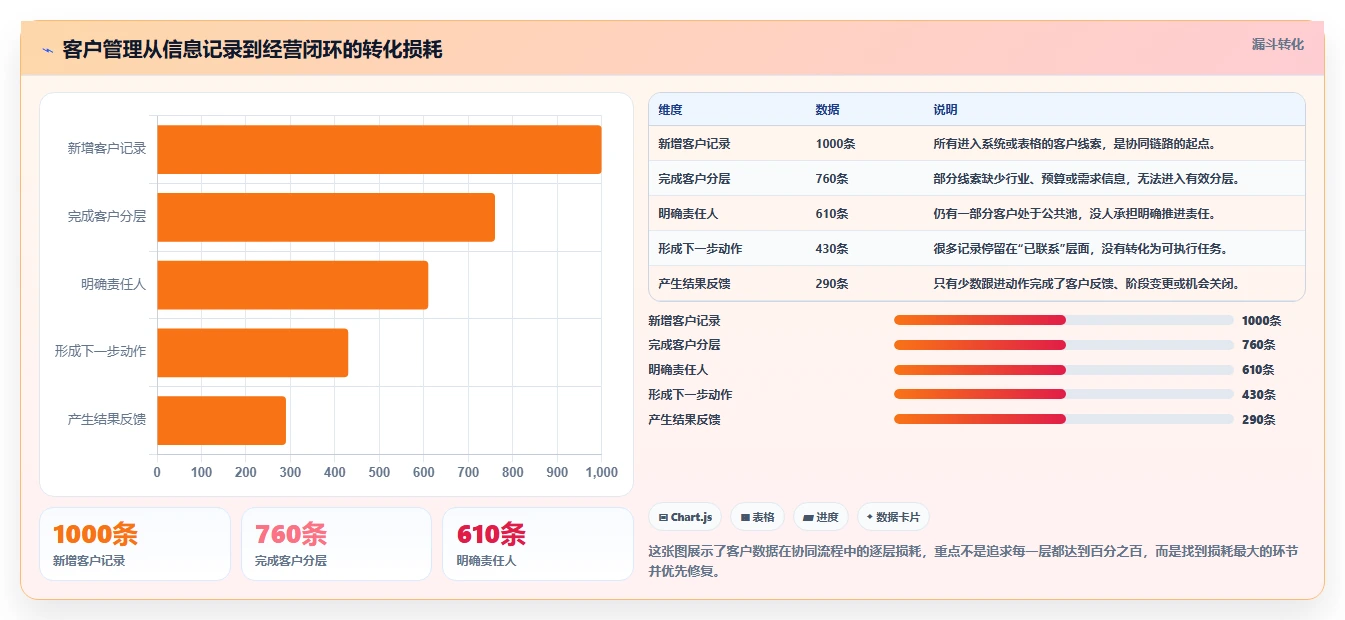Click the chart's 完成客户分层 axis label

[107, 217]
